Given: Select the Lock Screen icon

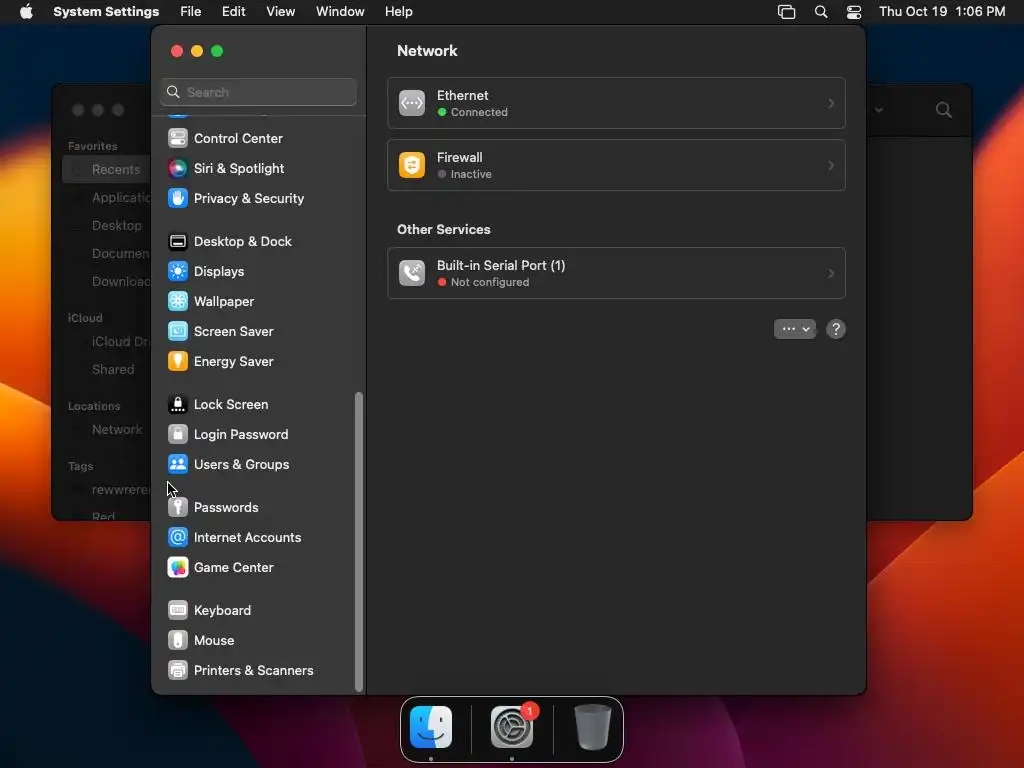Looking at the screenshot, I should point(178,405).
